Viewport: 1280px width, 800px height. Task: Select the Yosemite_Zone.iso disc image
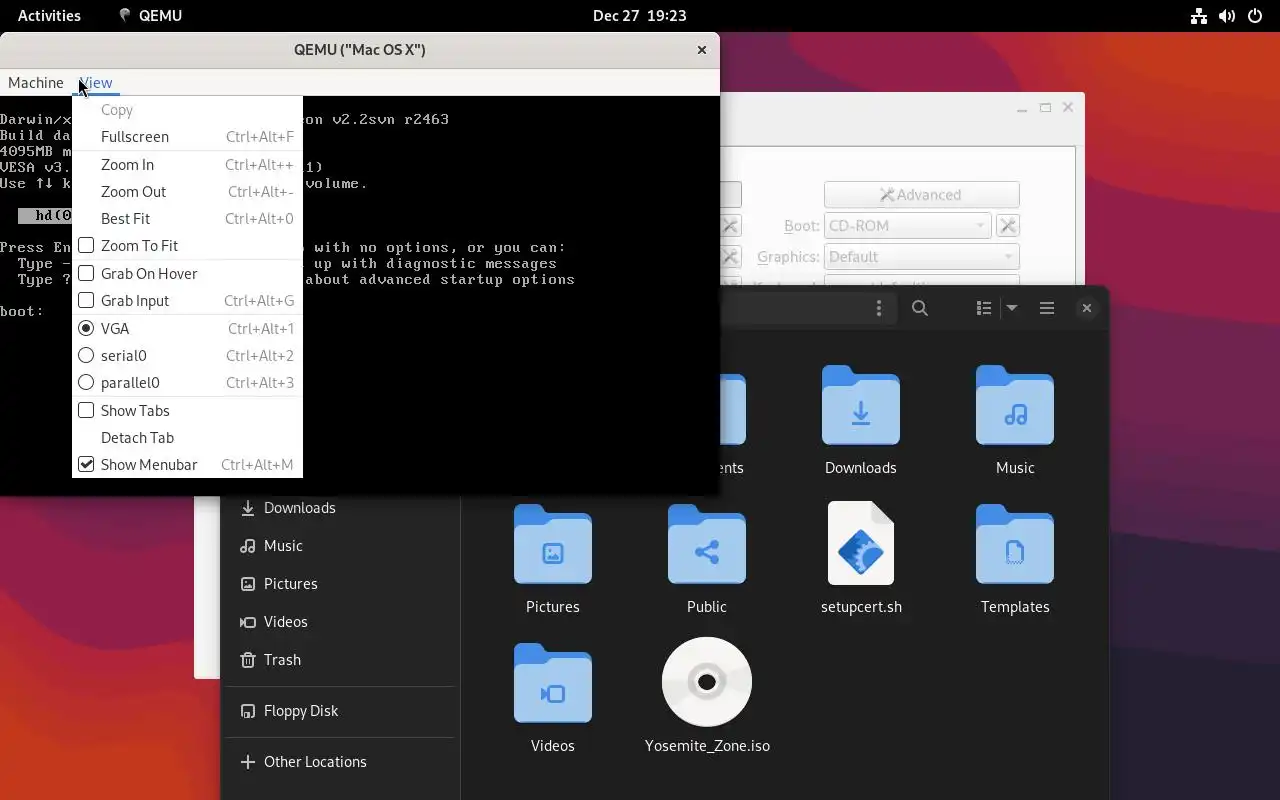[x=707, y=682]
